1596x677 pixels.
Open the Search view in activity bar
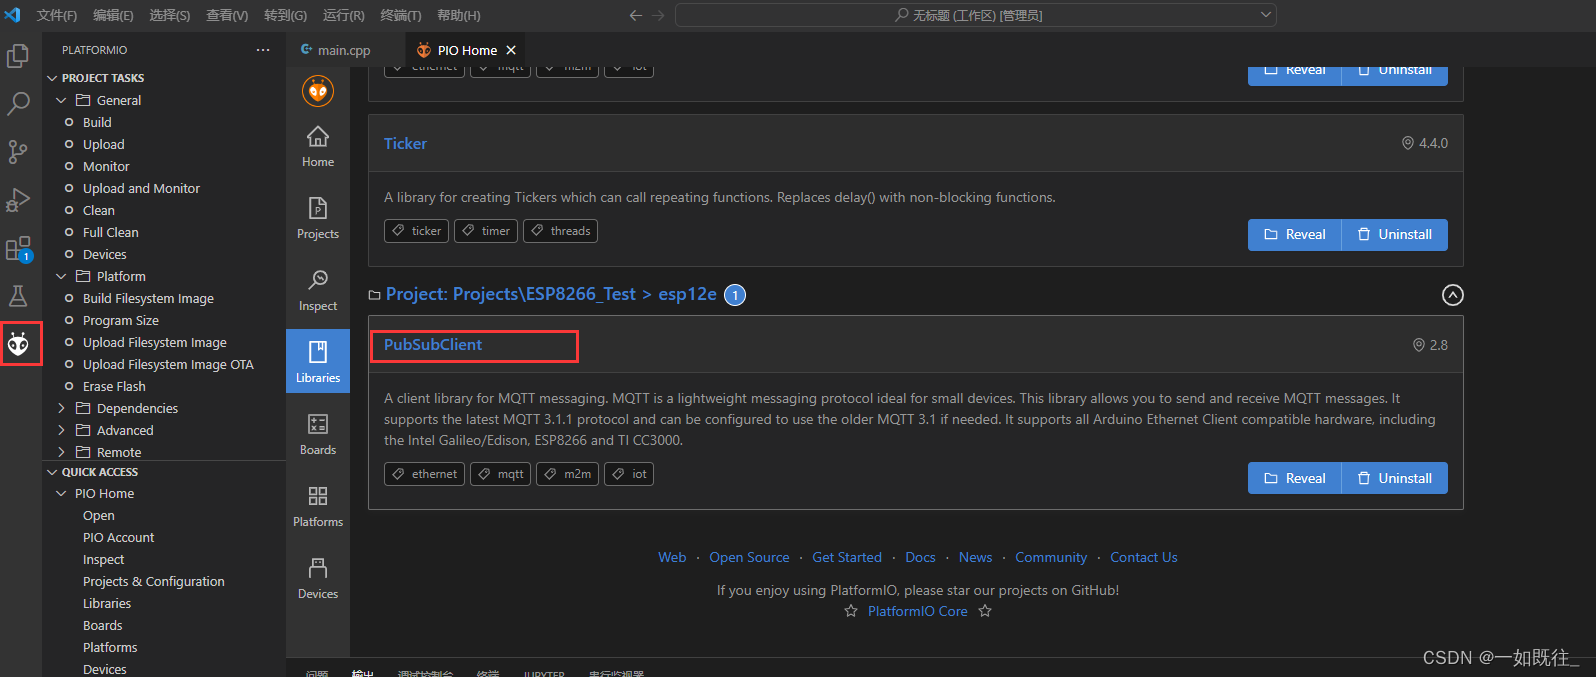pyautogui.click(x=18, y=103)
